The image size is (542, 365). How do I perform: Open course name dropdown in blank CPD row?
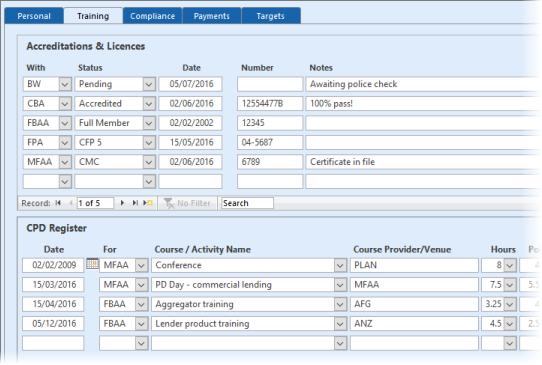340,343
